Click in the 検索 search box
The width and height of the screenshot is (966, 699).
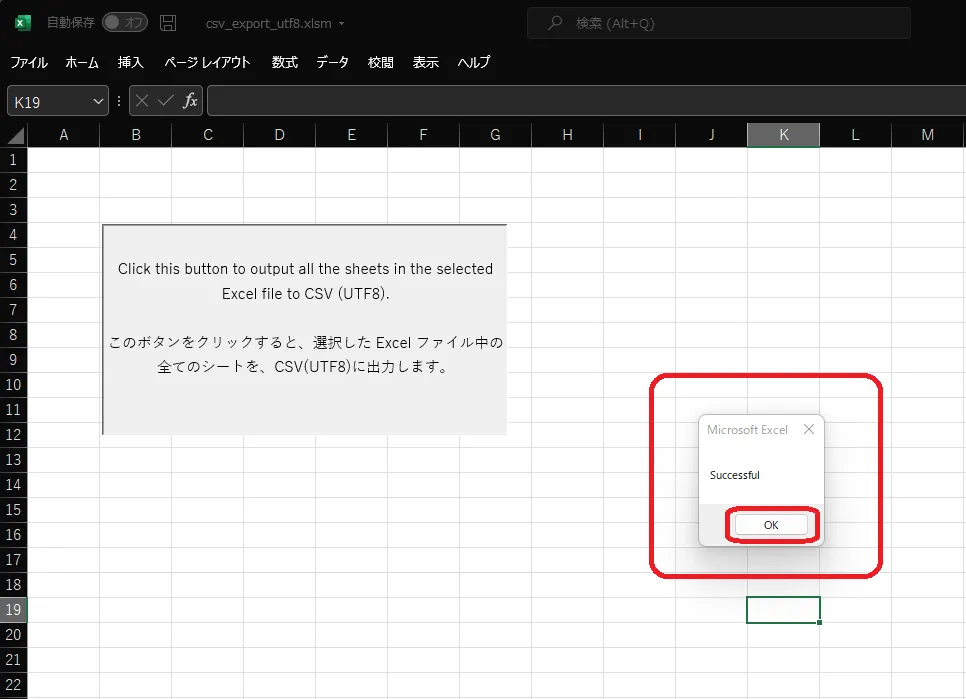[718, 23]
